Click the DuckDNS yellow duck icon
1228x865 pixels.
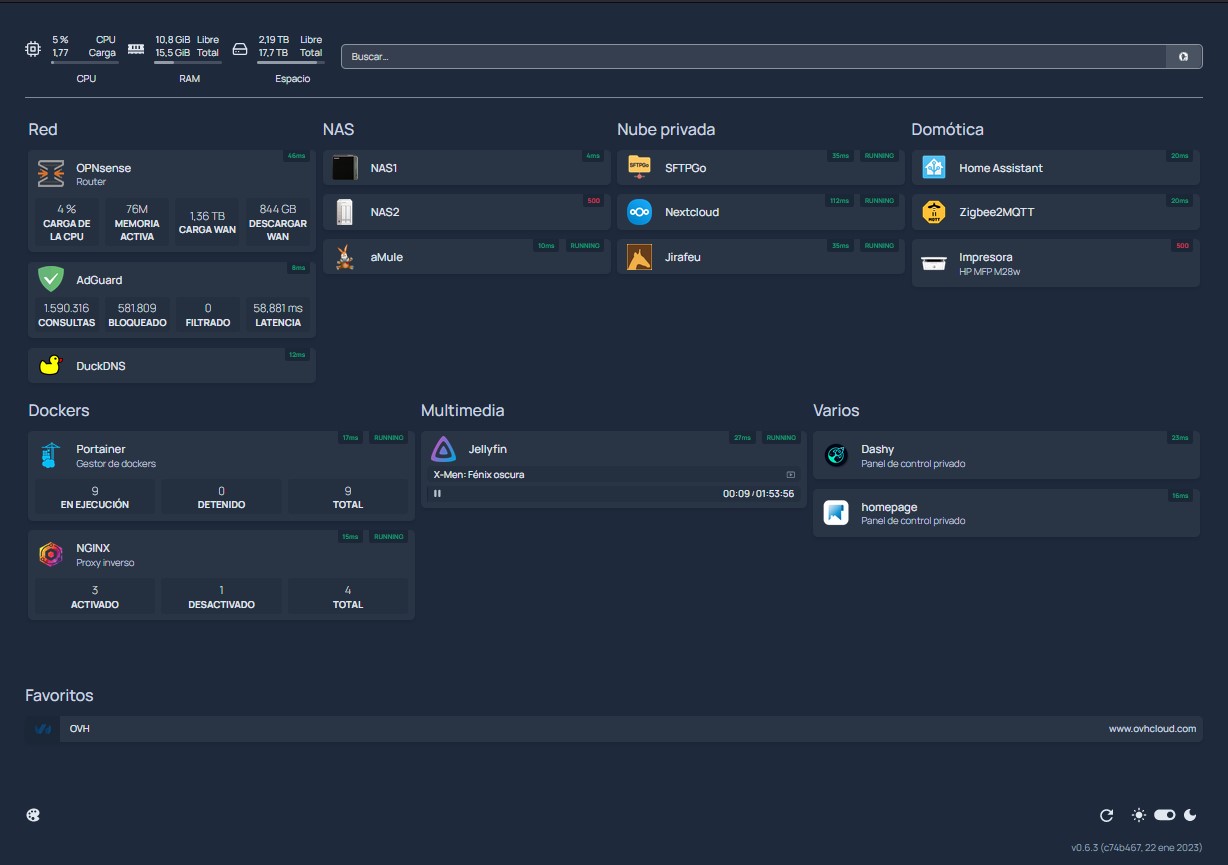[51, 366]
